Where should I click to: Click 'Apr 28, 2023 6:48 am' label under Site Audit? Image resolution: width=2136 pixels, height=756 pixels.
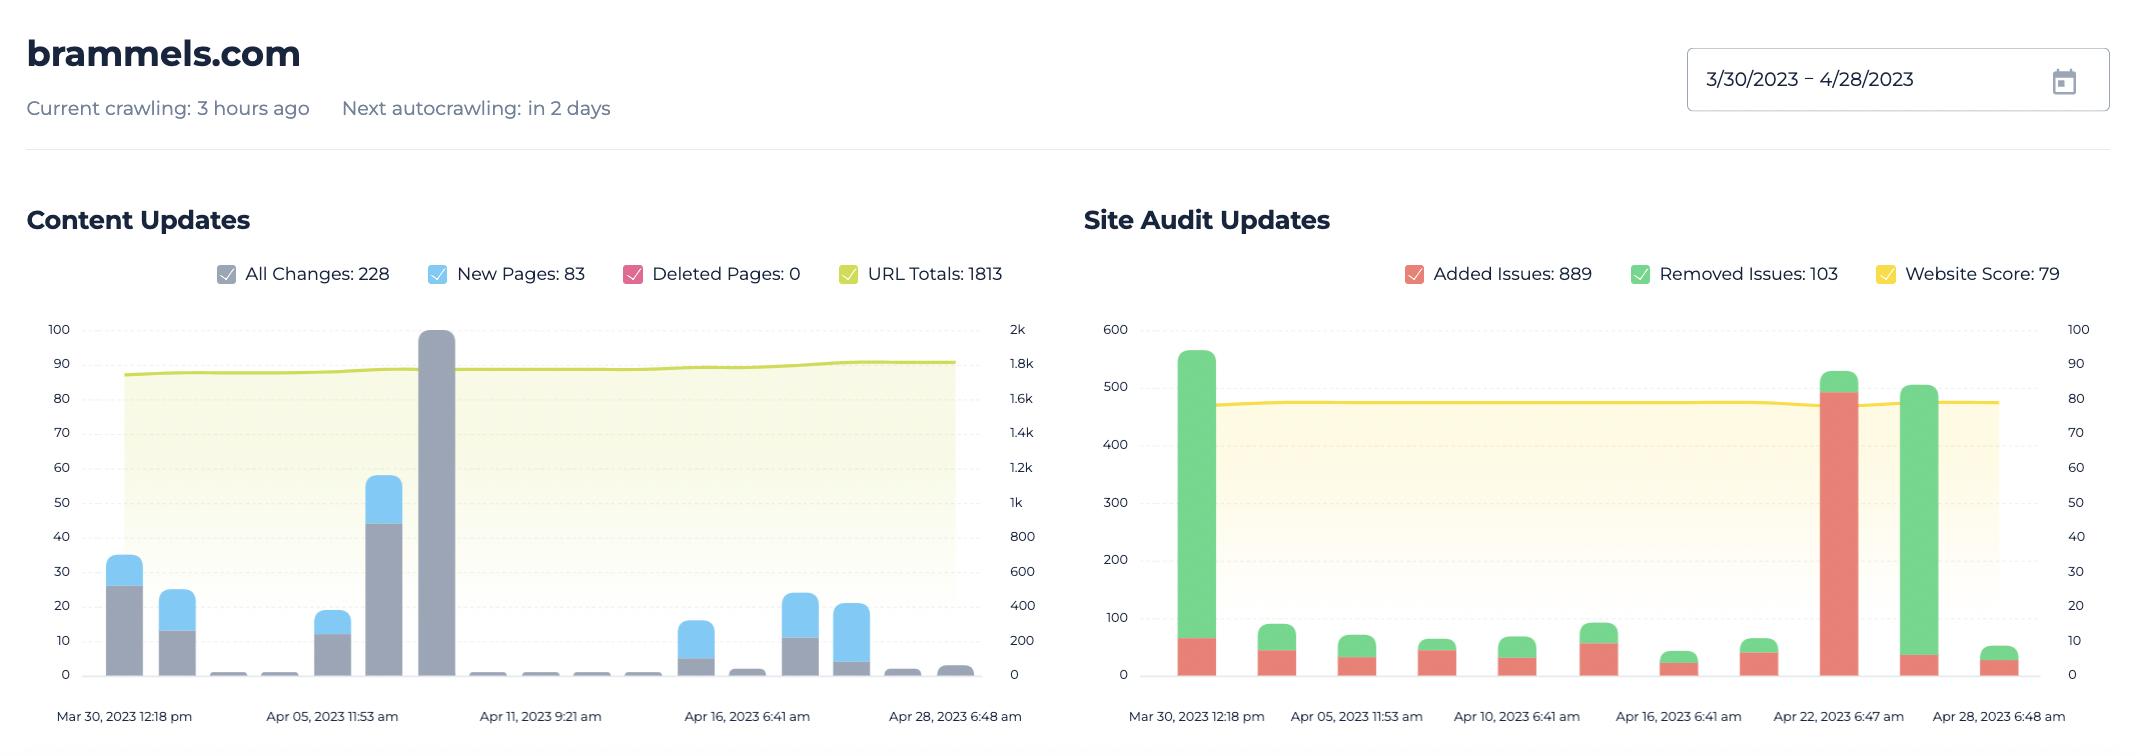[1999, 716]
